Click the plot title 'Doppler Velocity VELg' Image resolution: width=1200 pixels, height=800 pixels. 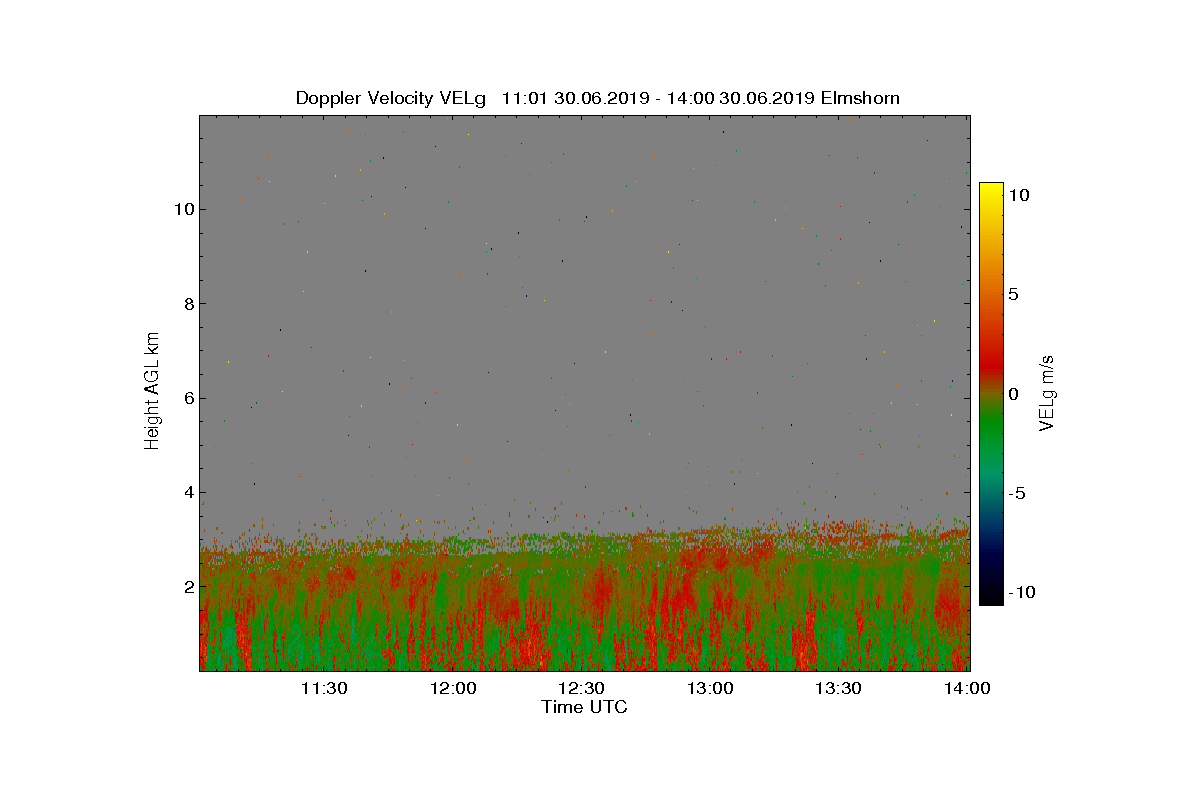[x=391, y=98]
